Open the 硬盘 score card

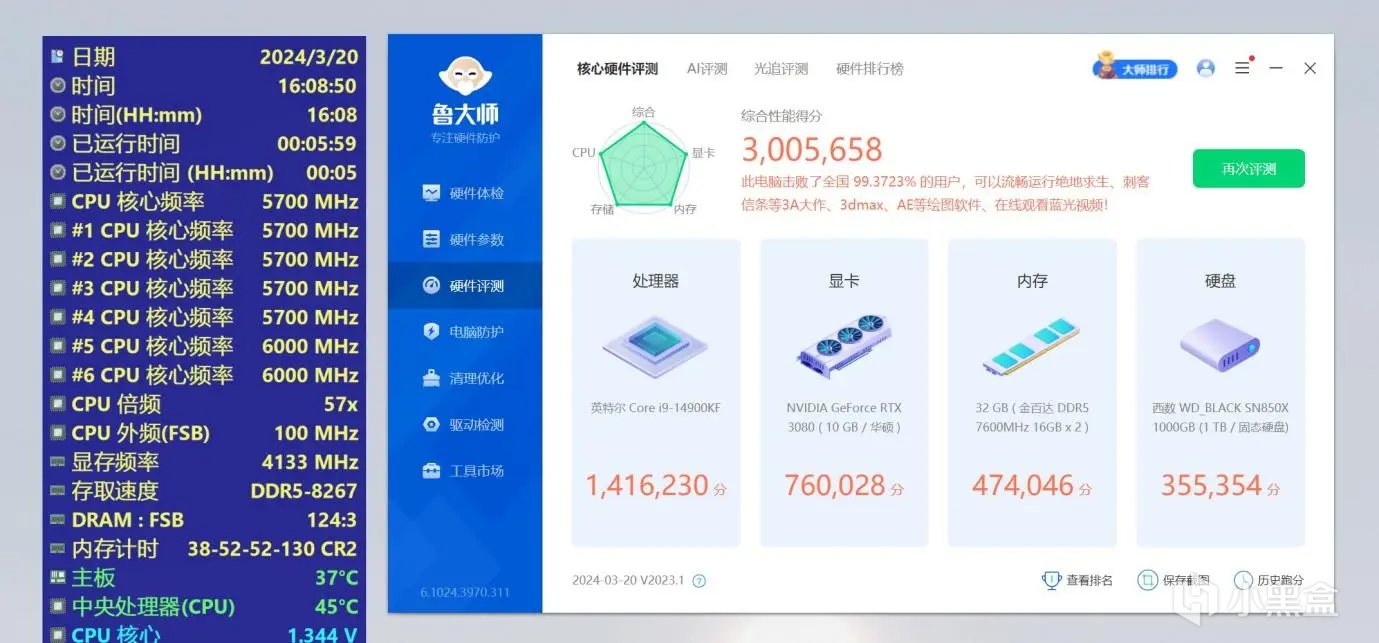(1220, 393)
